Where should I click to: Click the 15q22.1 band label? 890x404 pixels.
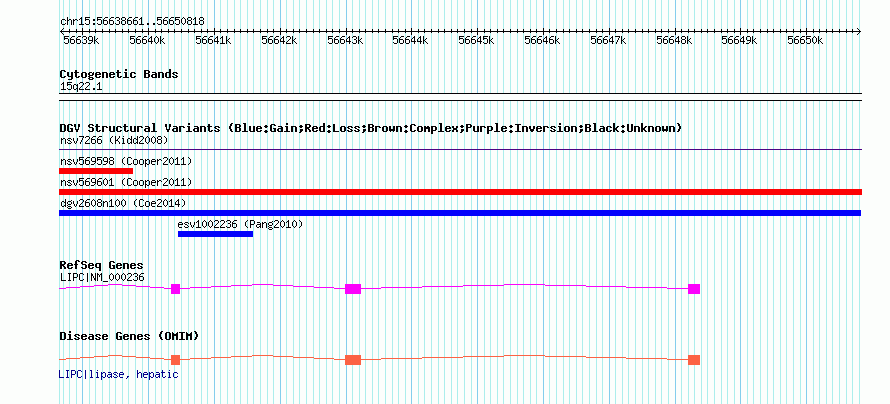tap(81, 87)
